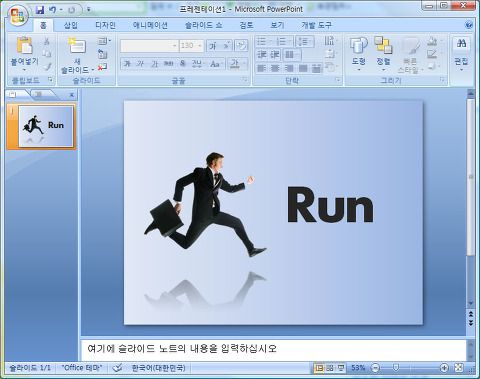Delete the slide using the red X icon
Image resolution: width=480 pixels, height=379 pixels.
[102, 67]
